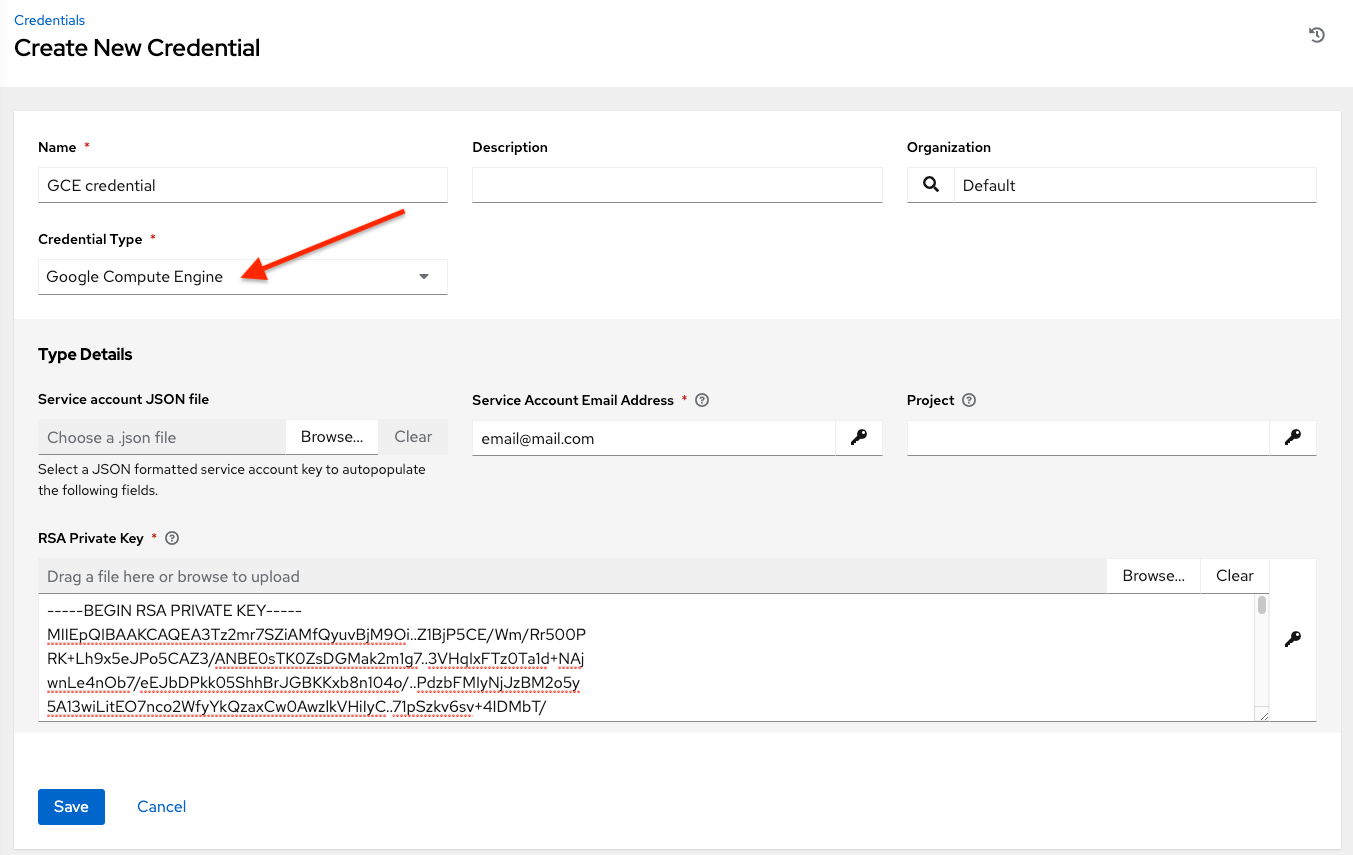Clear the RSA Private Key upload
Image resolution: width=1353 pixels, height=855 pixels.
pos(1234,575)
